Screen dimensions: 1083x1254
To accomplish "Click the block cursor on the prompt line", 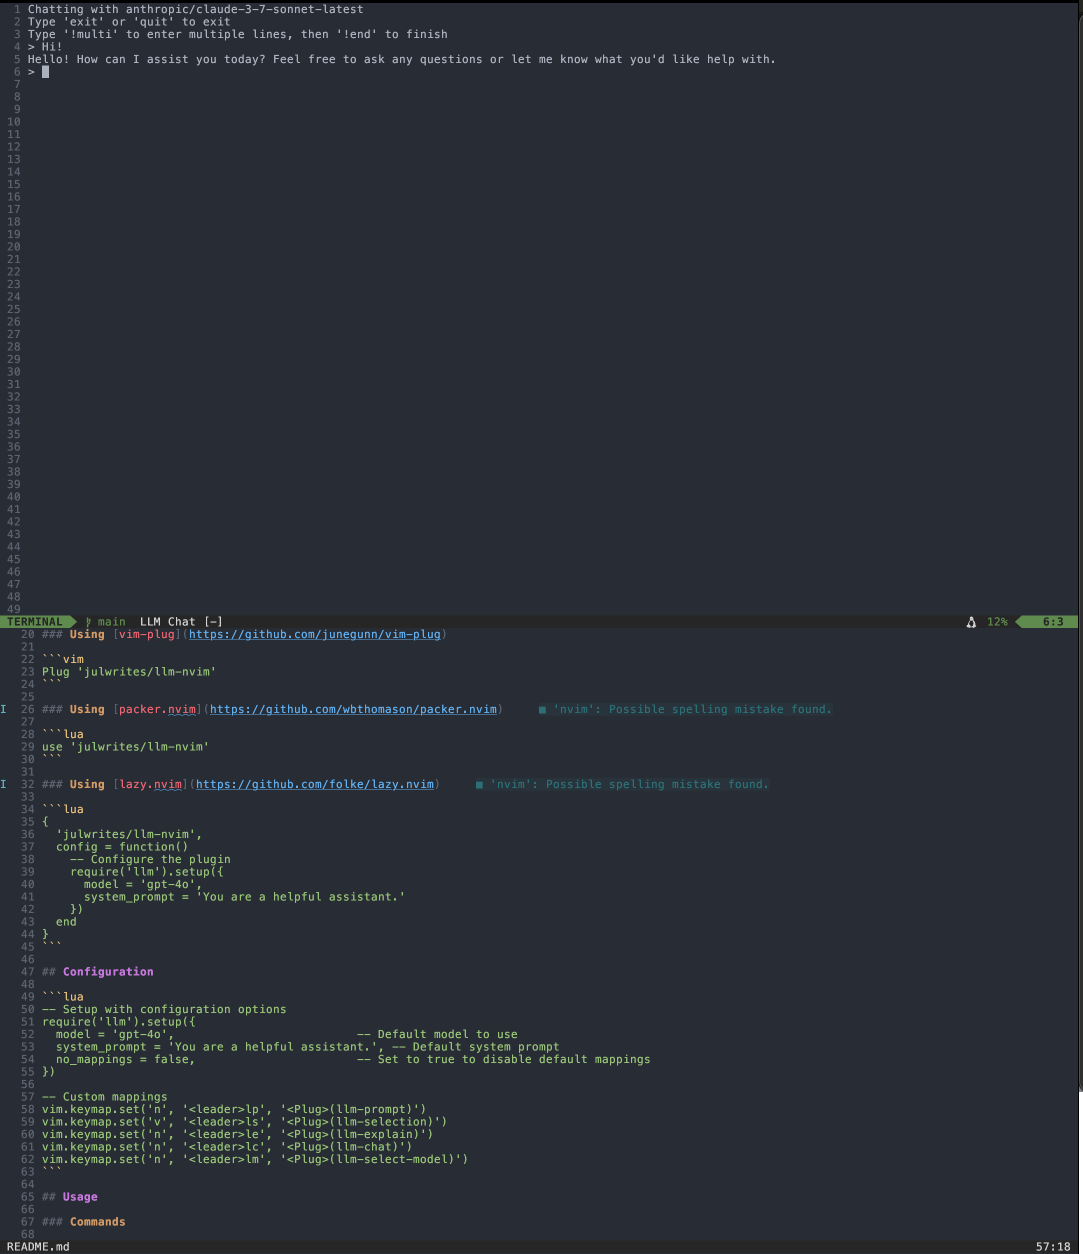I will (x=45, y=71).
